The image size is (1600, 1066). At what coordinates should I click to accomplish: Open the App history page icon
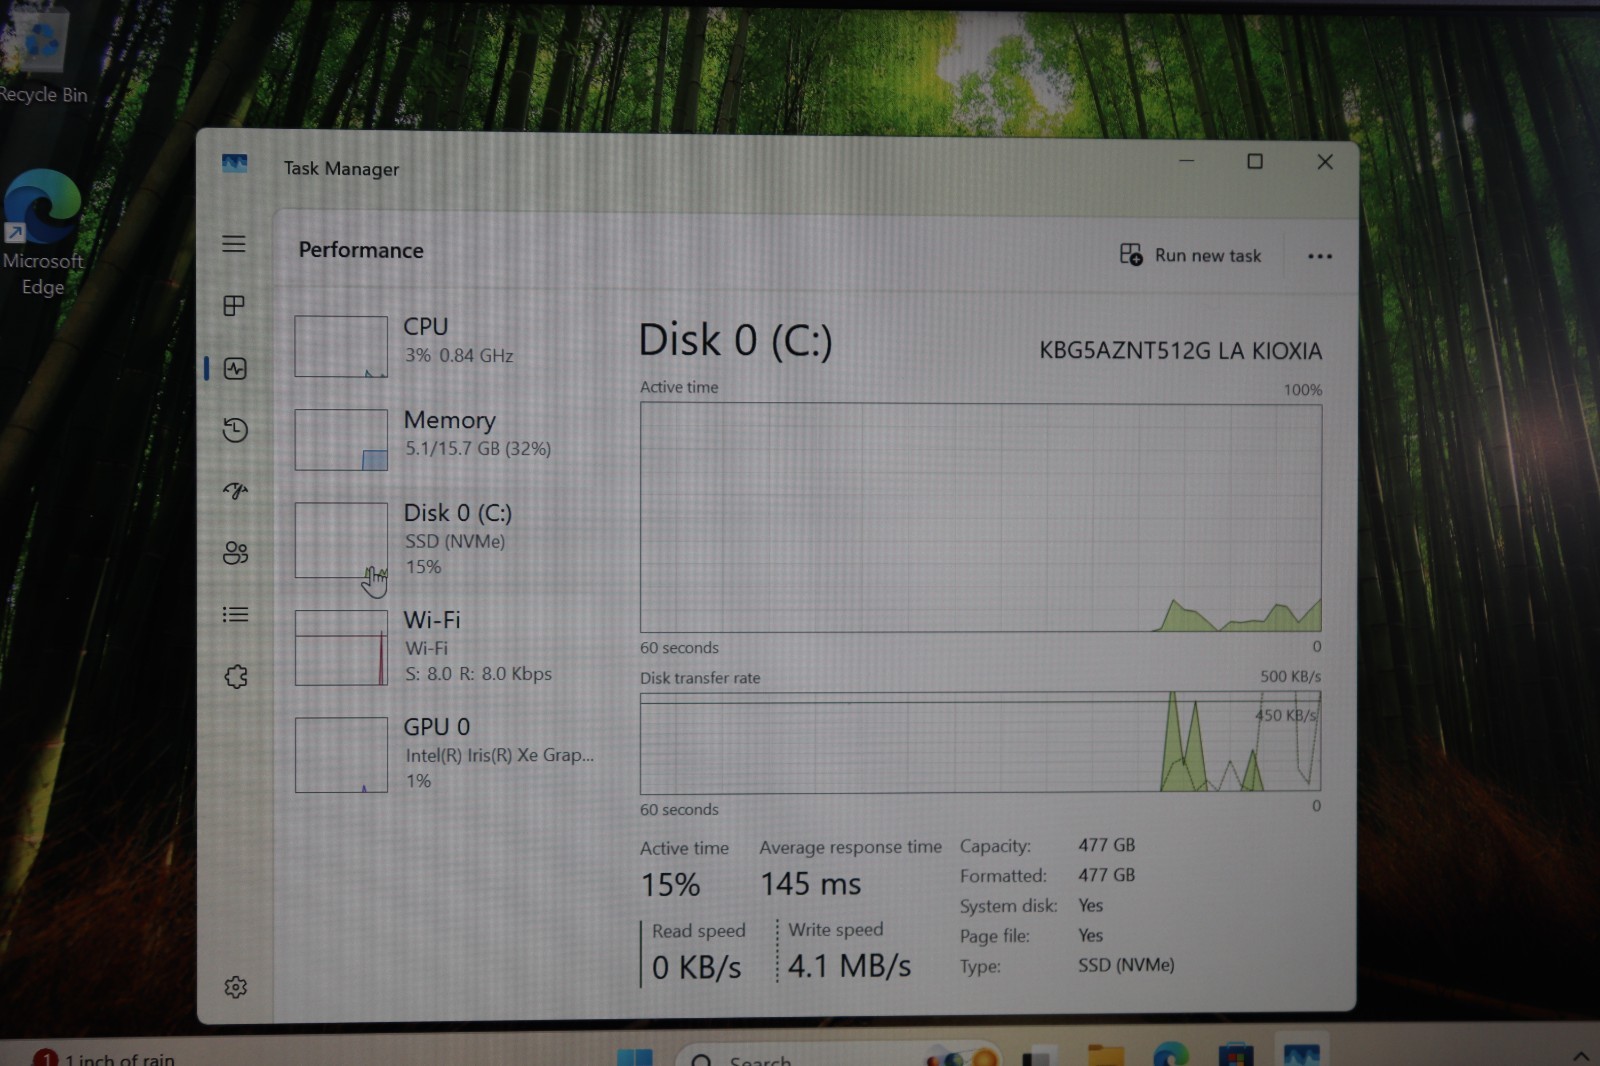point(235,430)
